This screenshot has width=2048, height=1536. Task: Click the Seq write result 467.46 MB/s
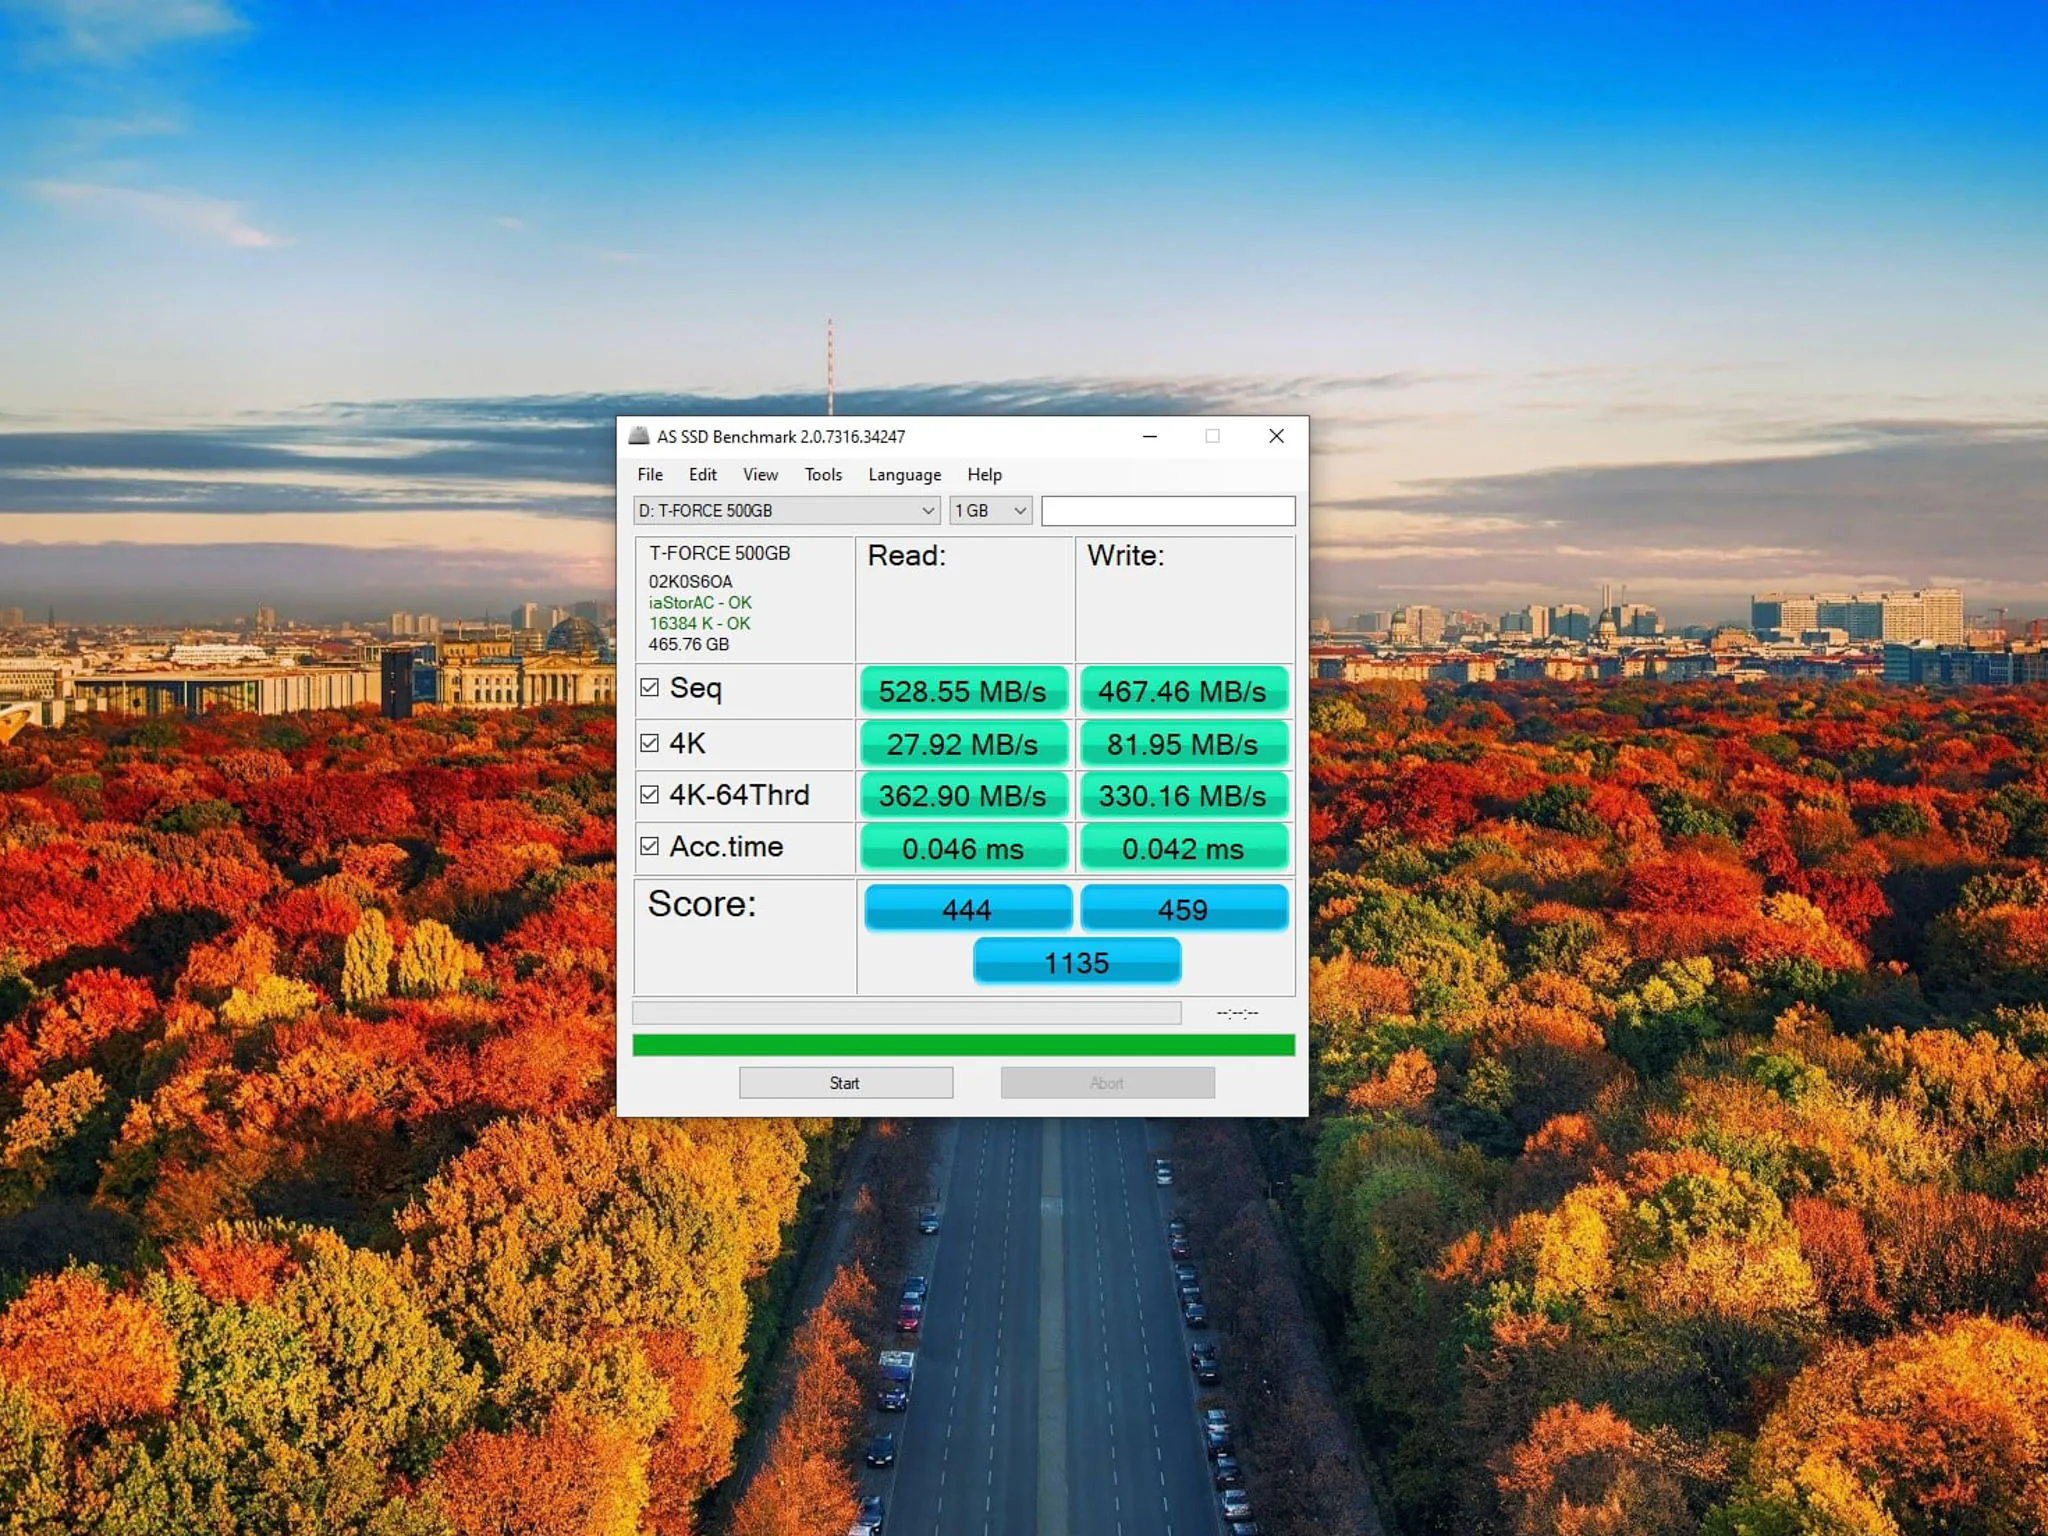pos(1183,690)
